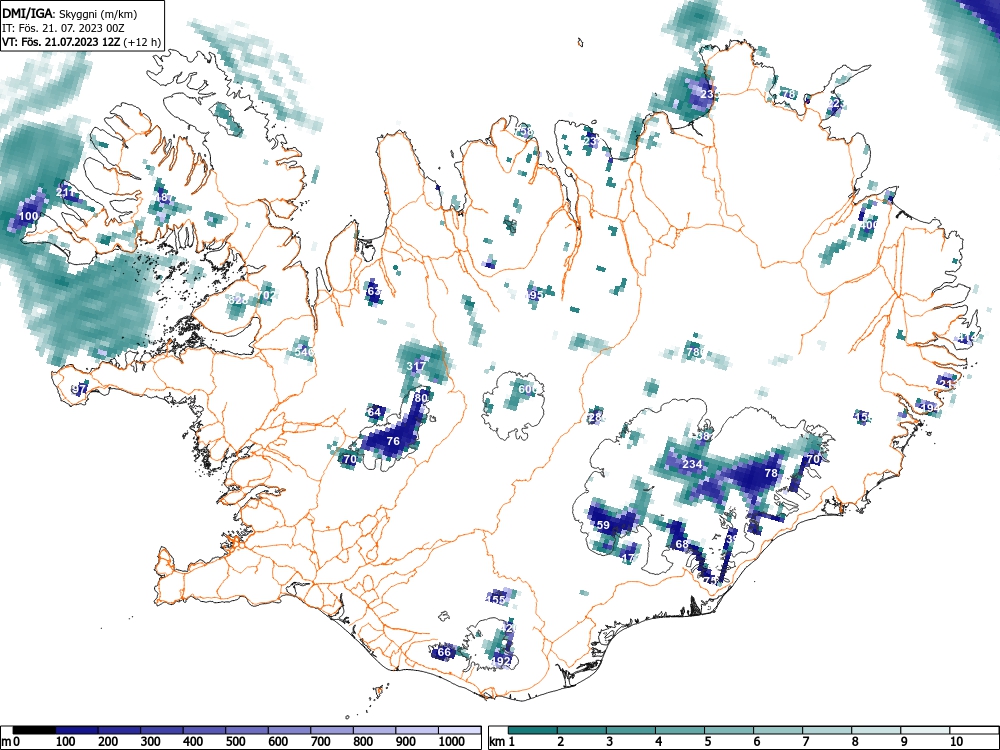Click the '66' visibility value on the map
The width and height of the screenshot is (1000, 750).
point(444,652)
